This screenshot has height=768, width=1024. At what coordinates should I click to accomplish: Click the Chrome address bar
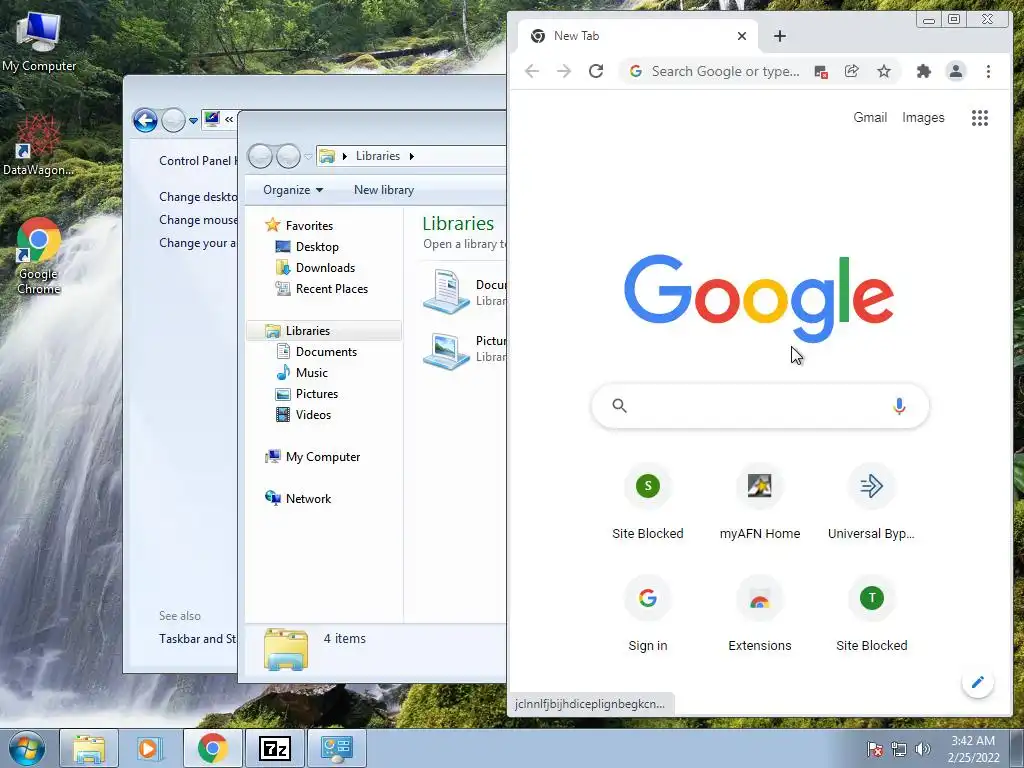point(725,71)
